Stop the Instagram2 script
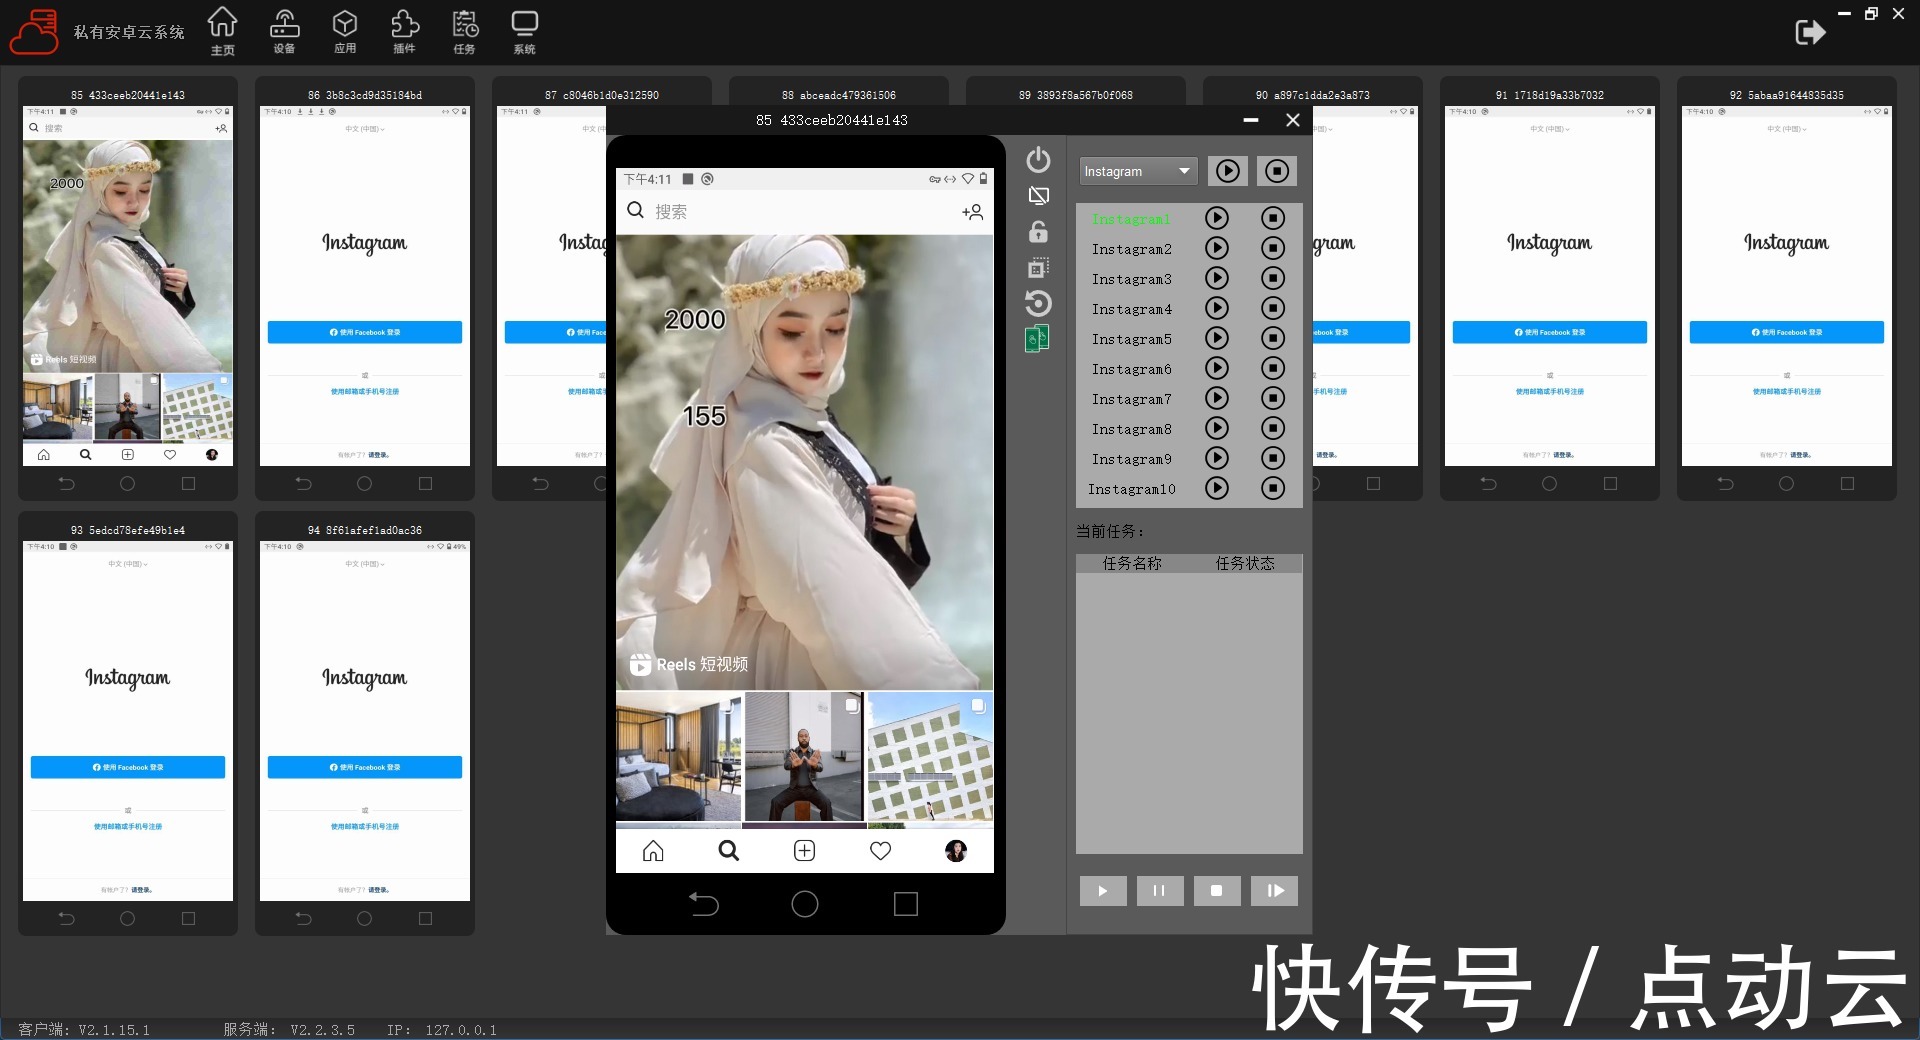1920x1040 pixels. tap(1273, 248)
